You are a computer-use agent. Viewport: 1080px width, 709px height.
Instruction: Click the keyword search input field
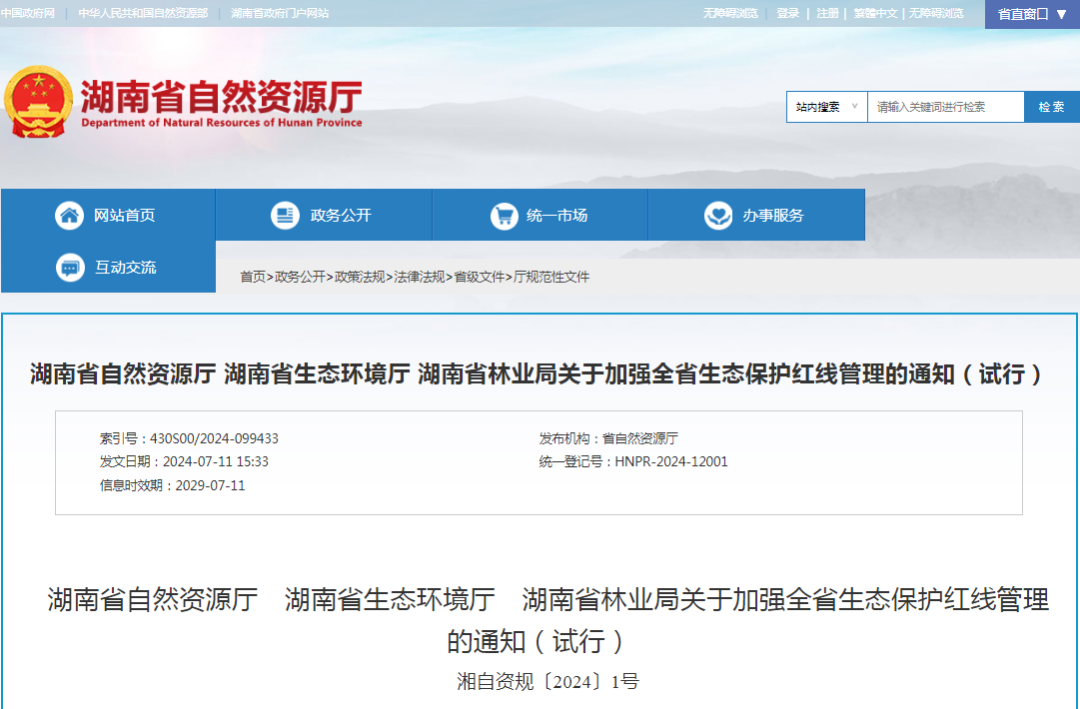(945, 107)
